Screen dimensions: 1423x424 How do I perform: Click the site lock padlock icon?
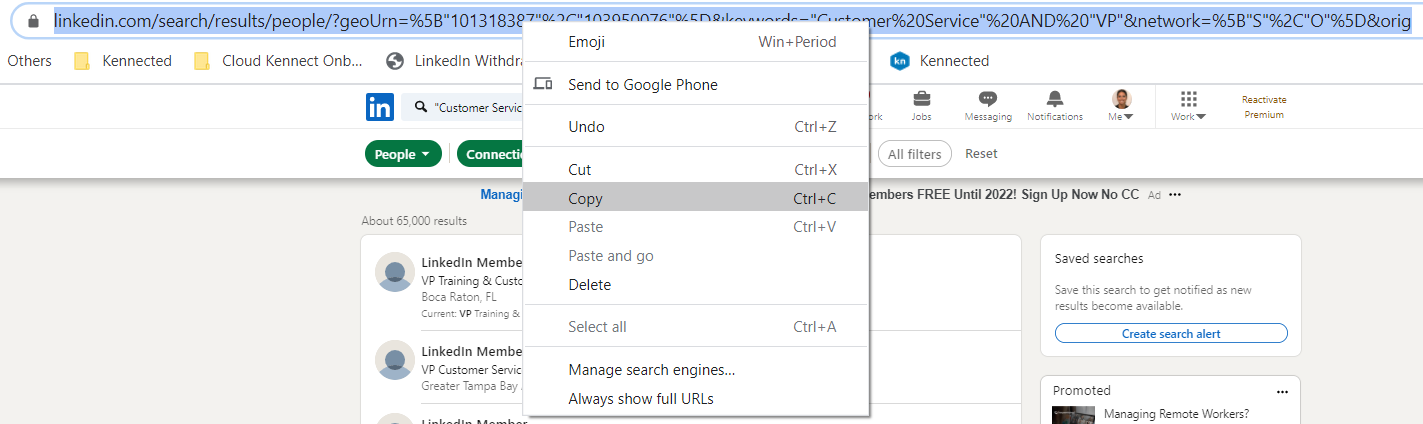click(33, 21)
